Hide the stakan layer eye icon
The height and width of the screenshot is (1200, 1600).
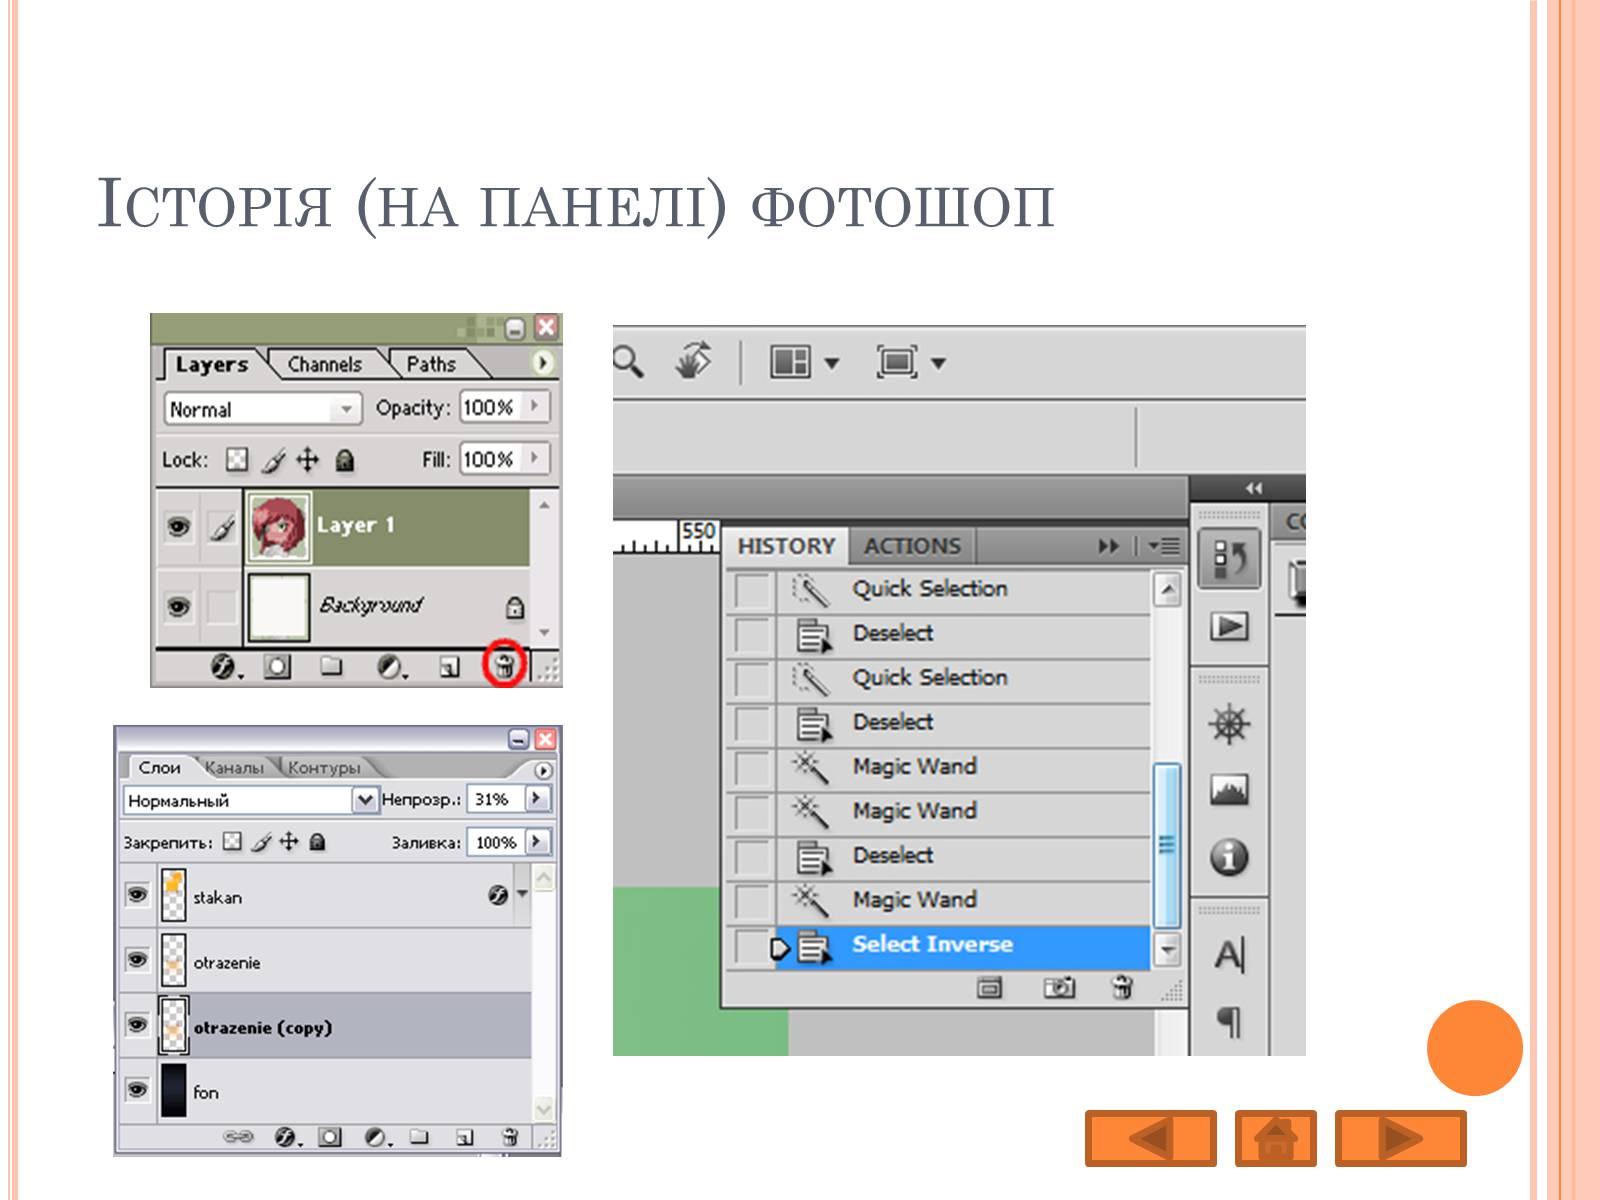pyautogui.click(x=137, y=894)
